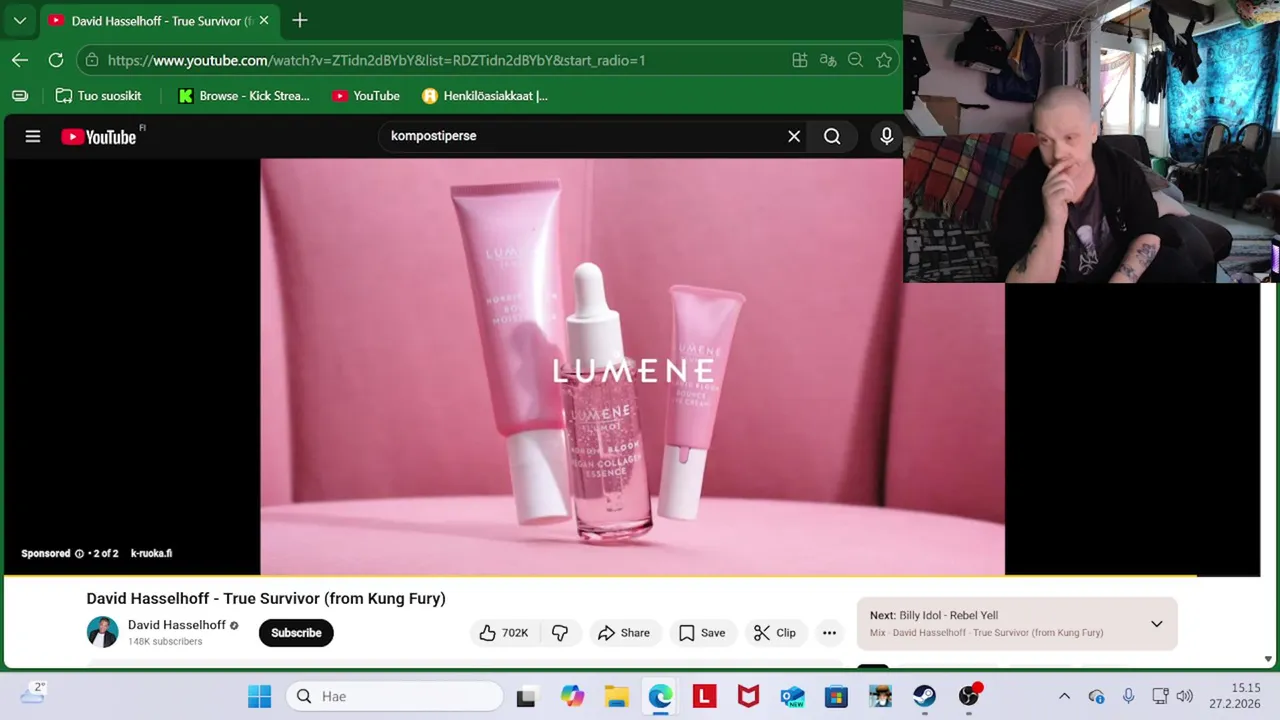Screen dimensions: 1280x720
Task: Open Windows Start menu
Action: (259, 696)
